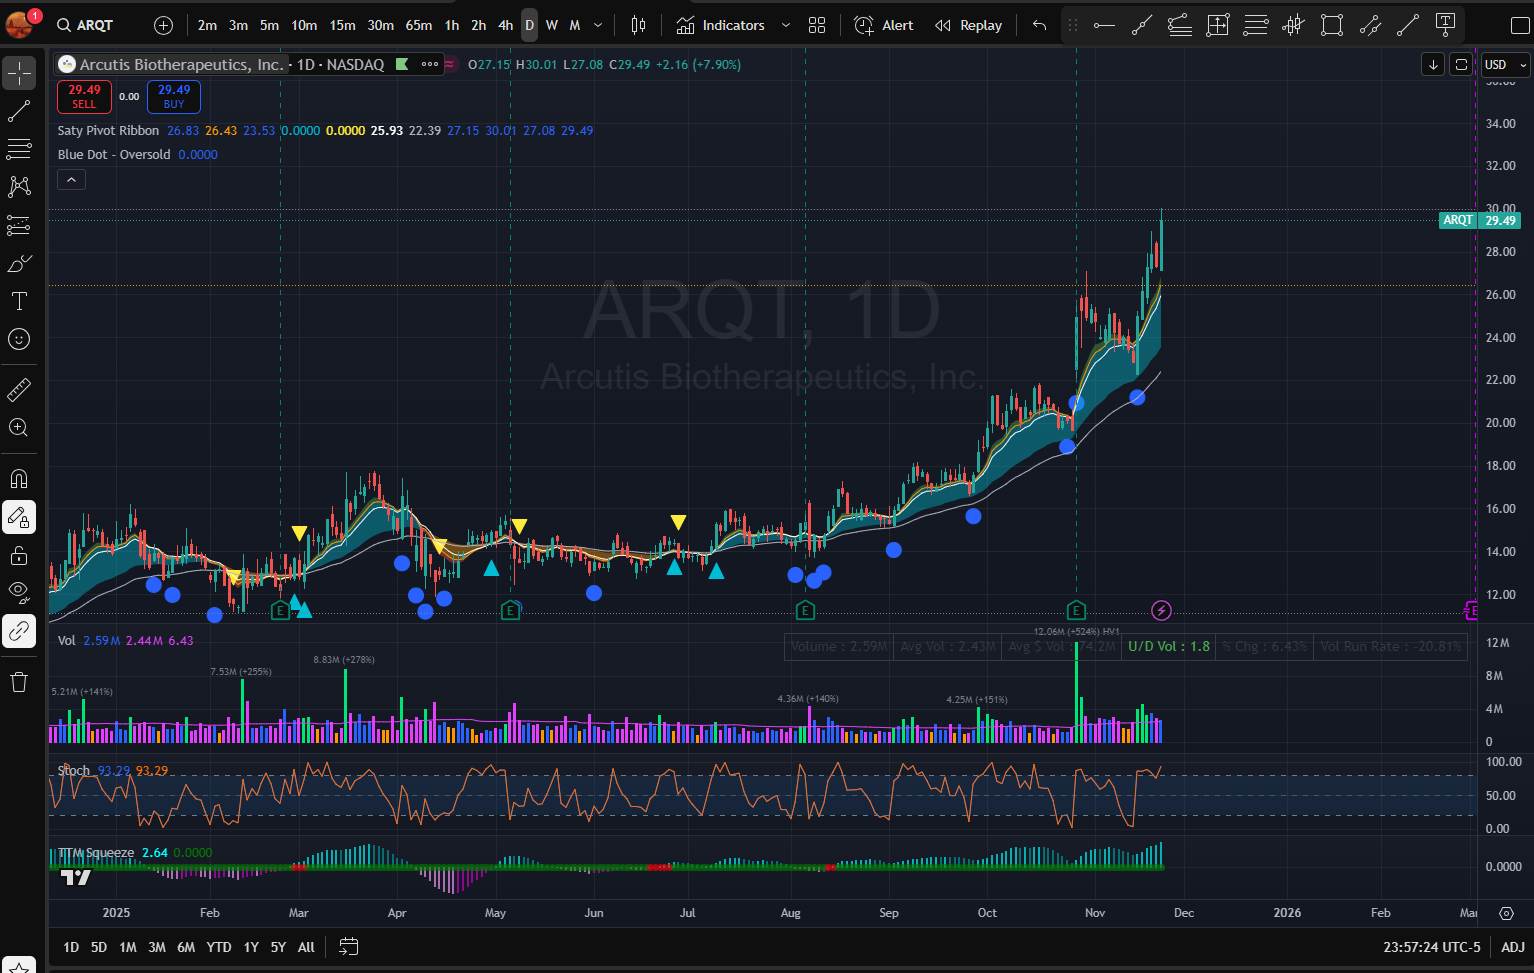Toggle lock all drawing tools
Viewport: 1534px width, 973px height.
click(19, 555)
